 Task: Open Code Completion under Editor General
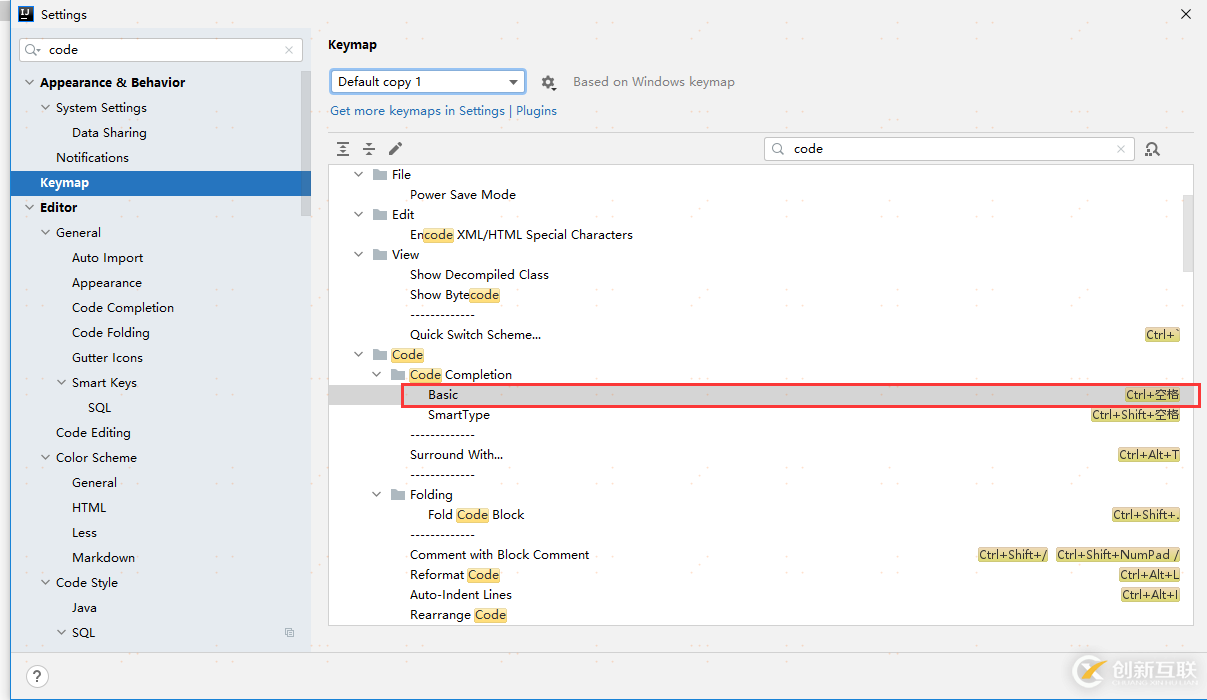tap(122, 308)
